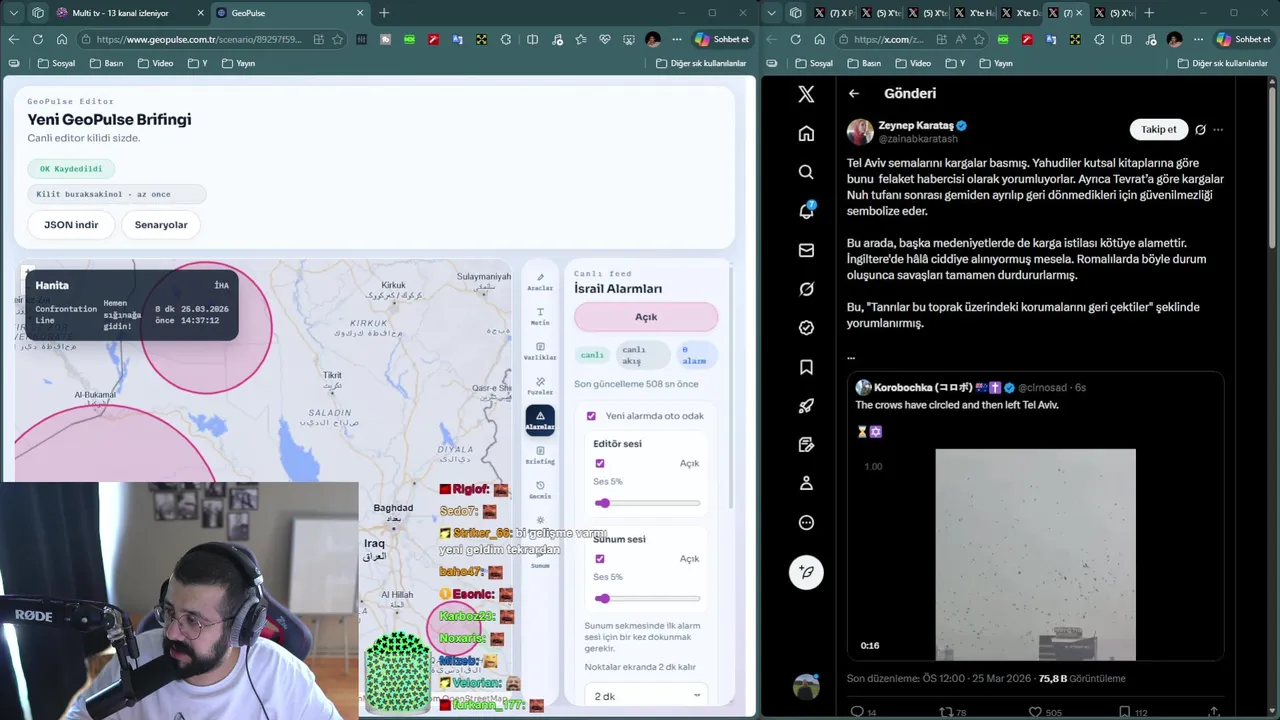Toggle Sunum sesi checkbox

pos(600,559)
